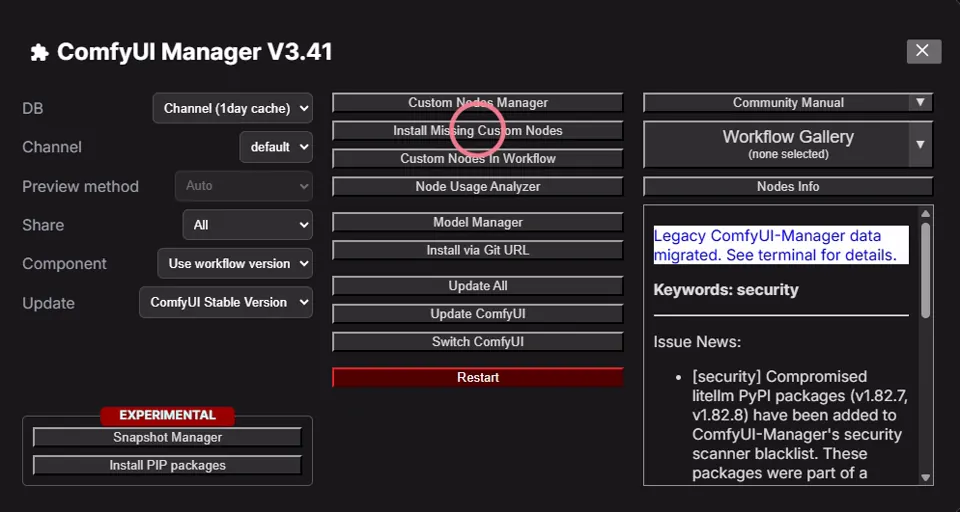Open the Channel default dropdown
The image size is (960, 512).
[x=276, y=147]
